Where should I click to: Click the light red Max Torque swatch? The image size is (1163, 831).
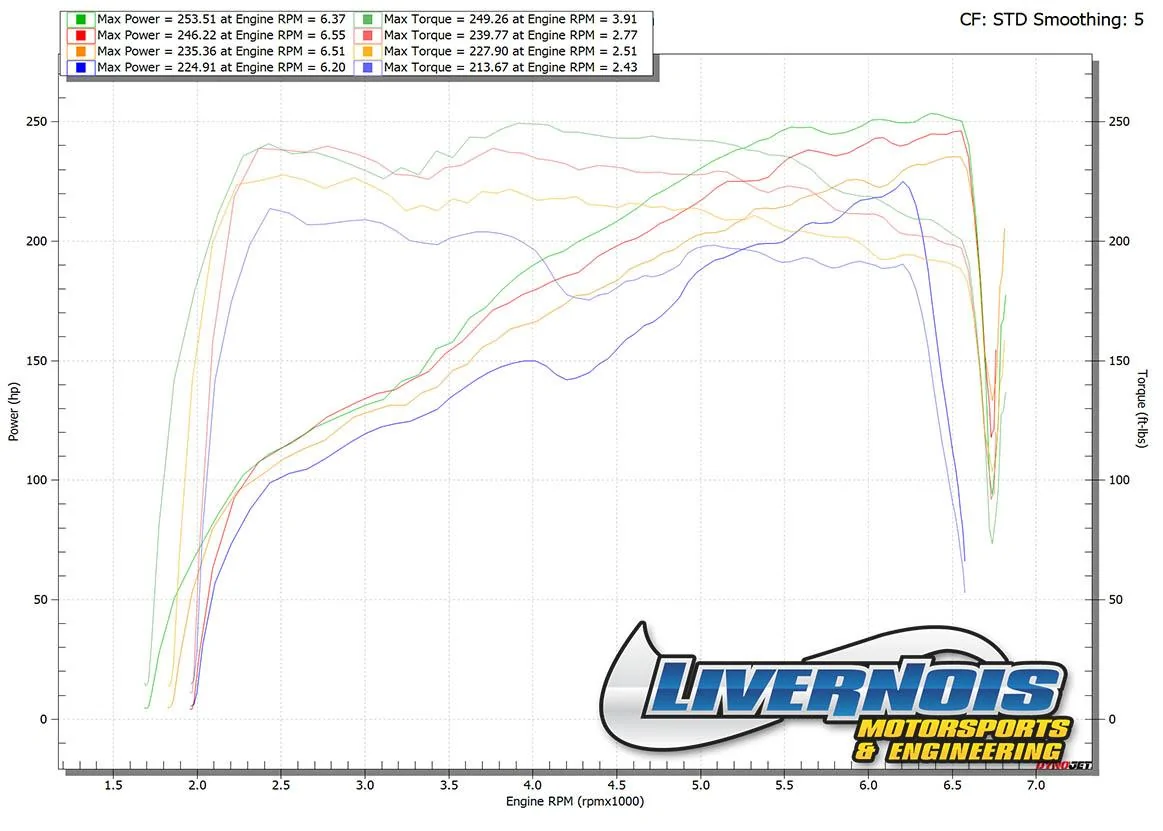[x=368, y=36]
